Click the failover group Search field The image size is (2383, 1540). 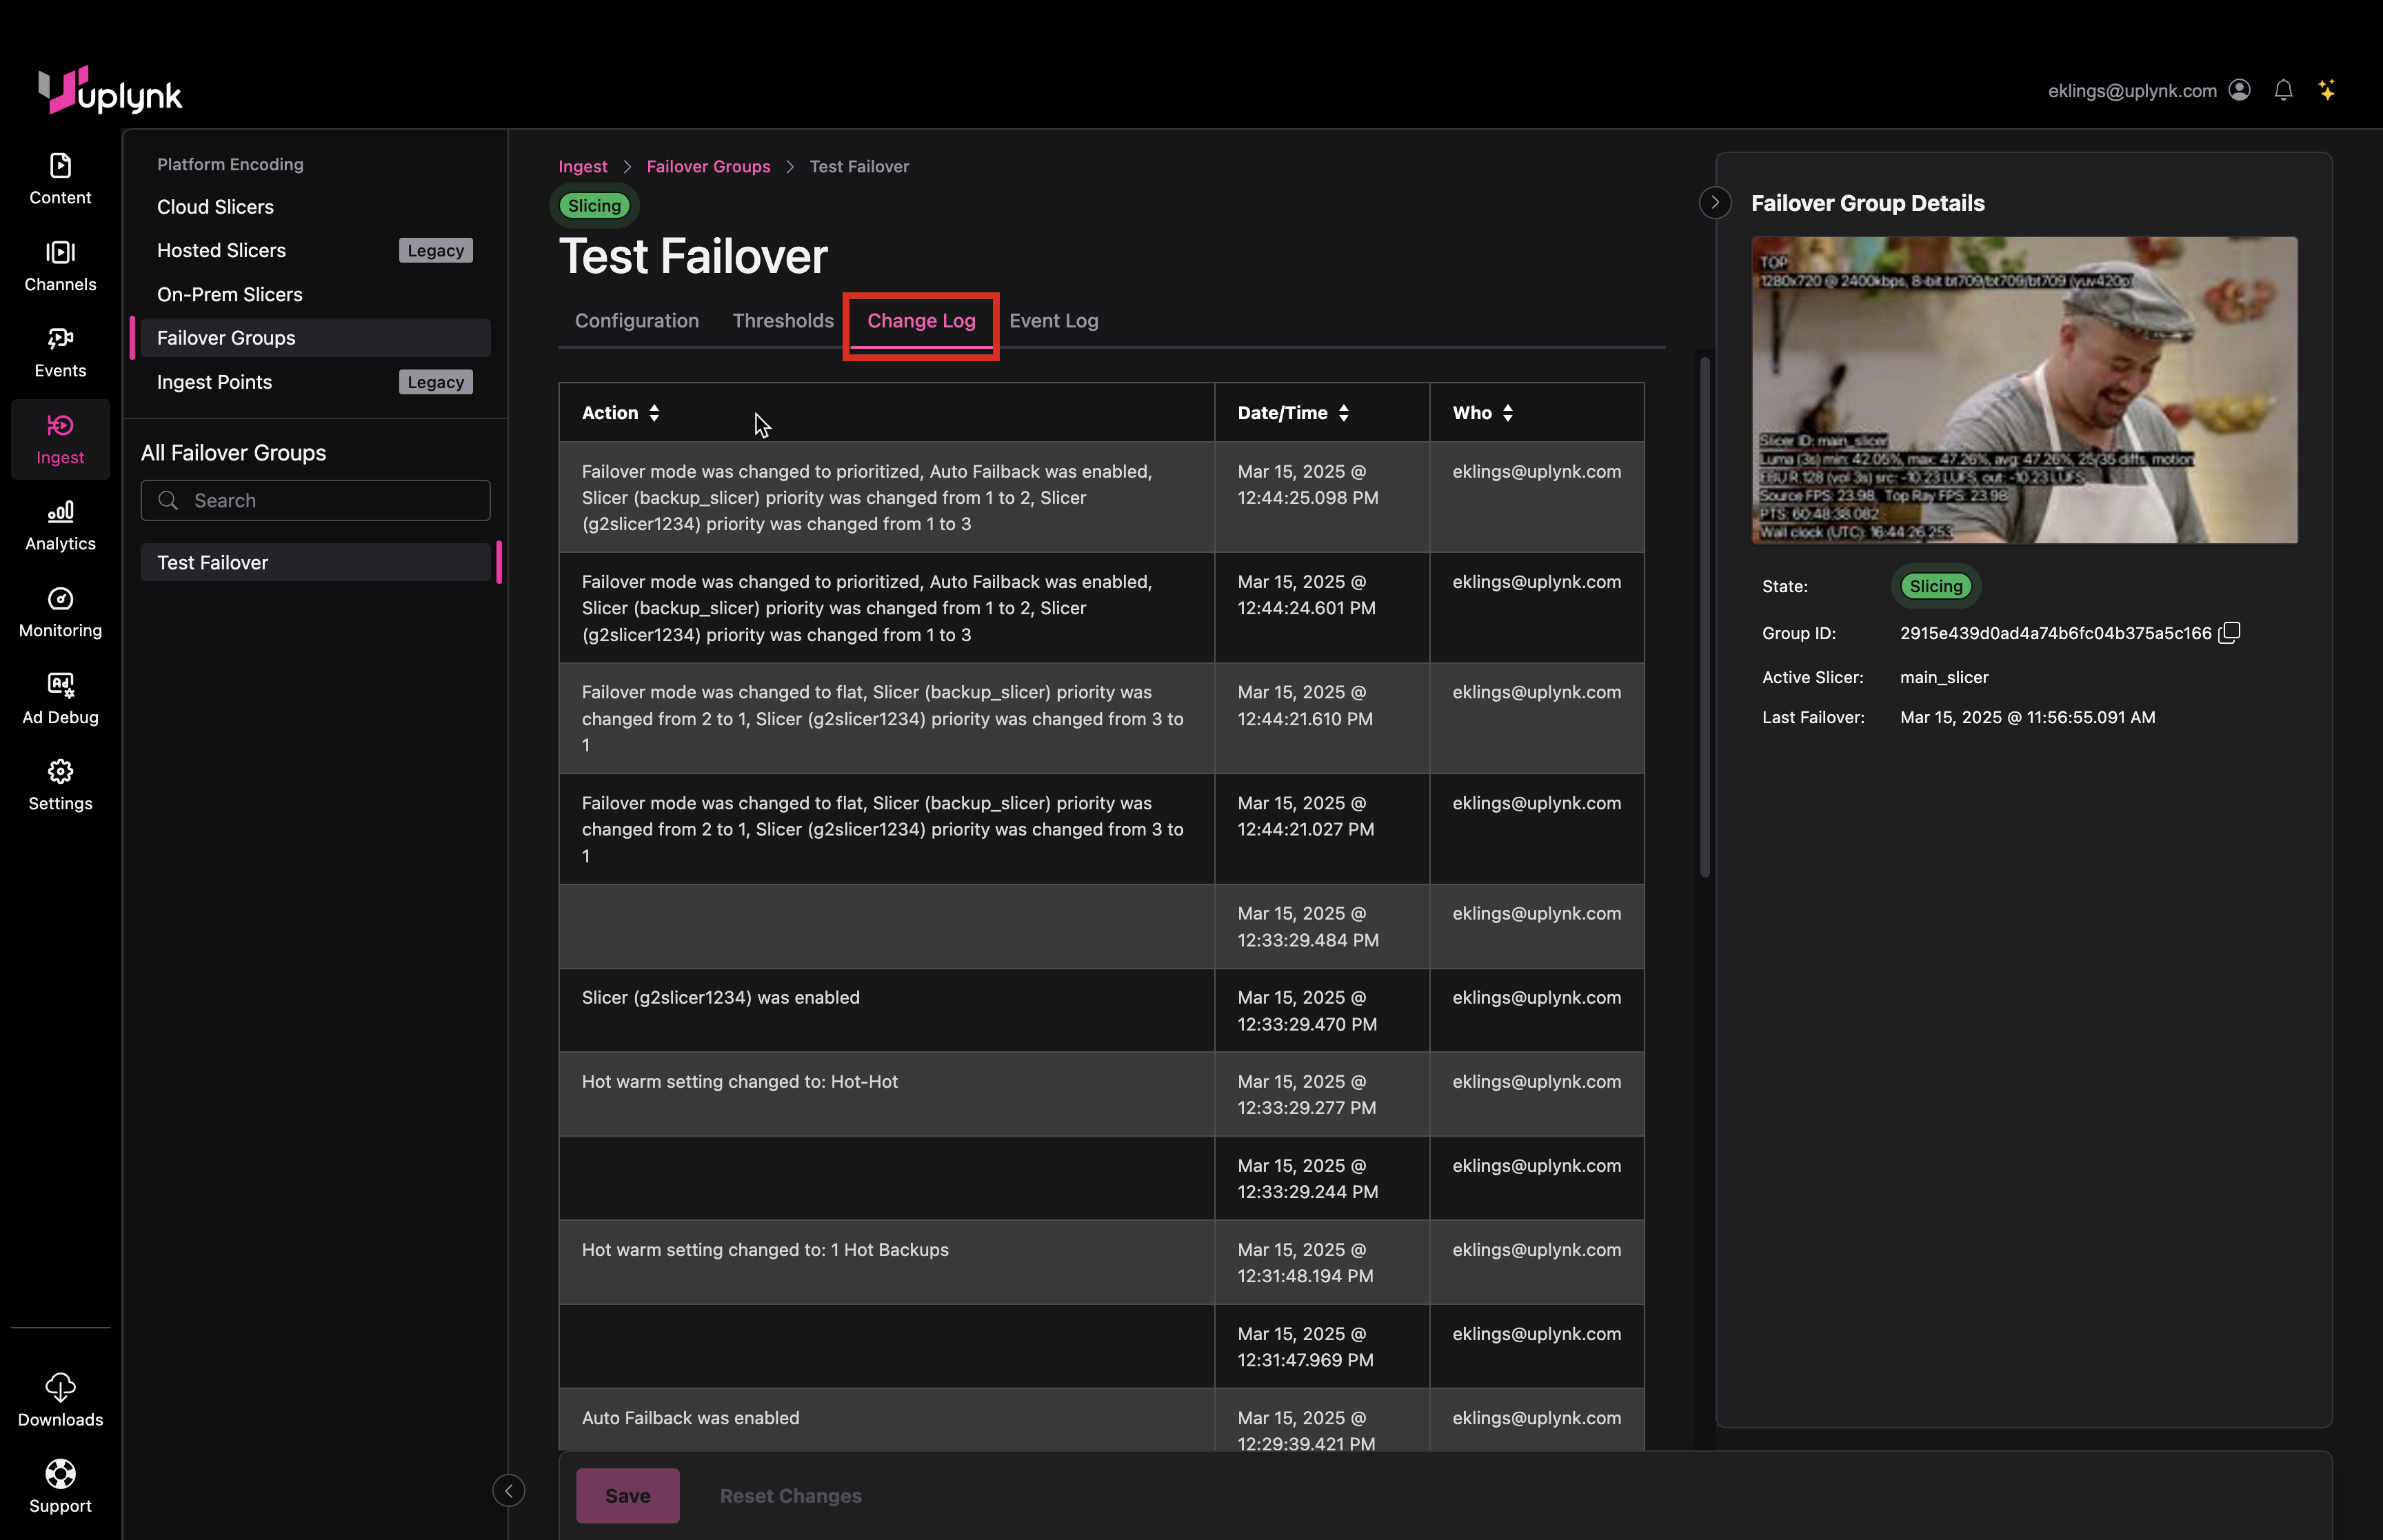tap(316, 501)
